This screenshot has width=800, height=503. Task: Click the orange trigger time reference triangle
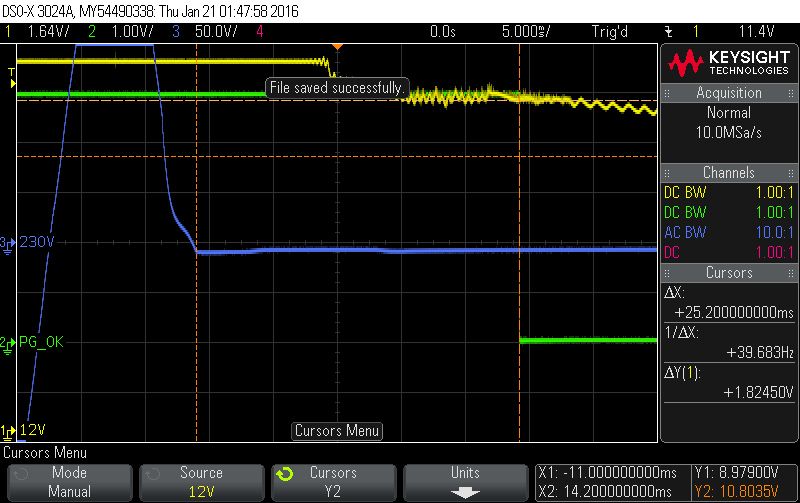(x=337, y=46)
